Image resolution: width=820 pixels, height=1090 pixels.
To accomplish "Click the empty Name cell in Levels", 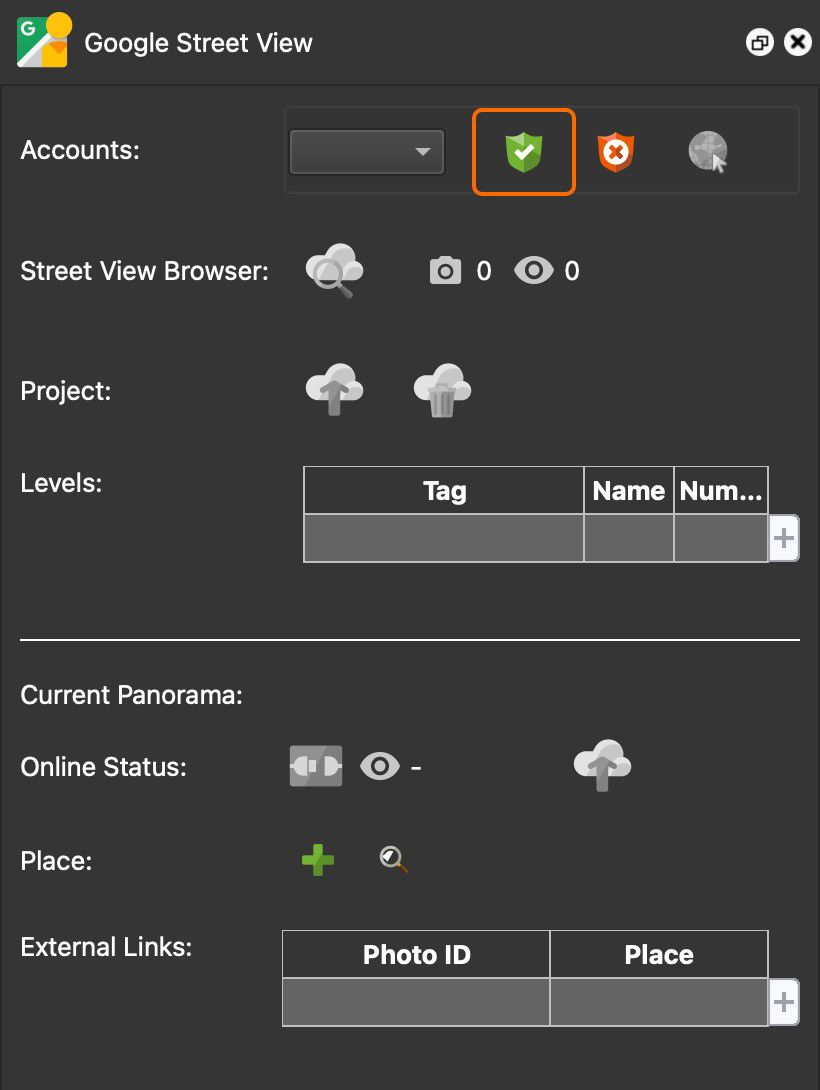I will 629,538.
